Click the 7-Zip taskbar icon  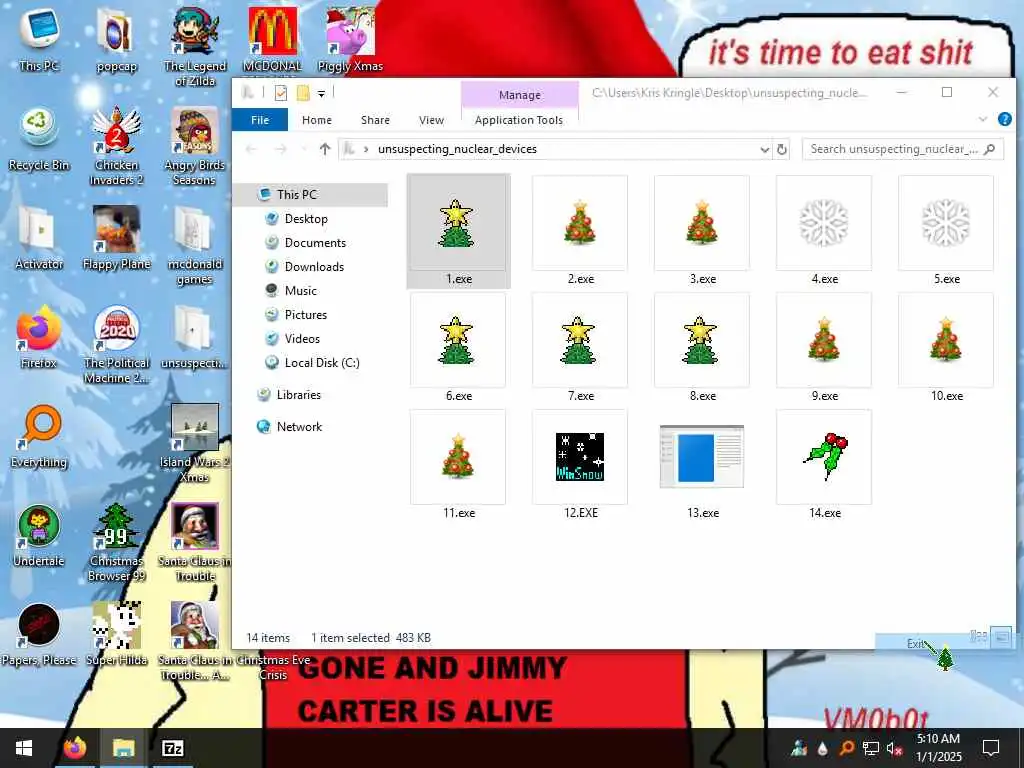coord(172,748)
